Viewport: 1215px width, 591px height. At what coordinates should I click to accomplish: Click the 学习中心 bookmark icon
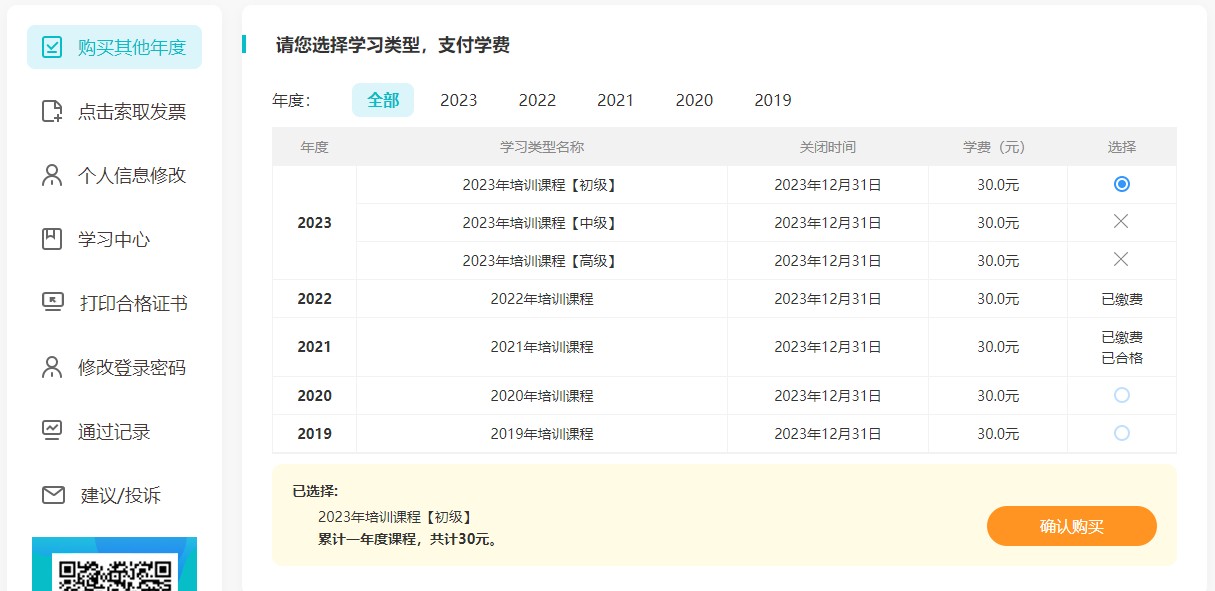click(50, 238)
